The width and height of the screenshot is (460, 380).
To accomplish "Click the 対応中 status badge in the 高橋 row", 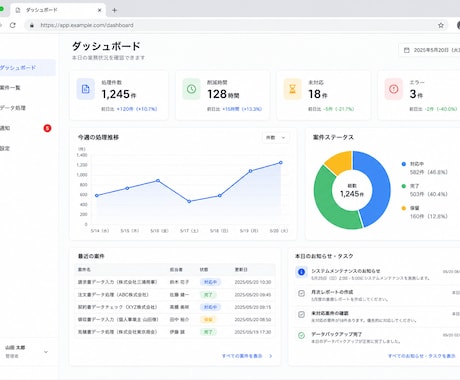I will coord(210,307).
